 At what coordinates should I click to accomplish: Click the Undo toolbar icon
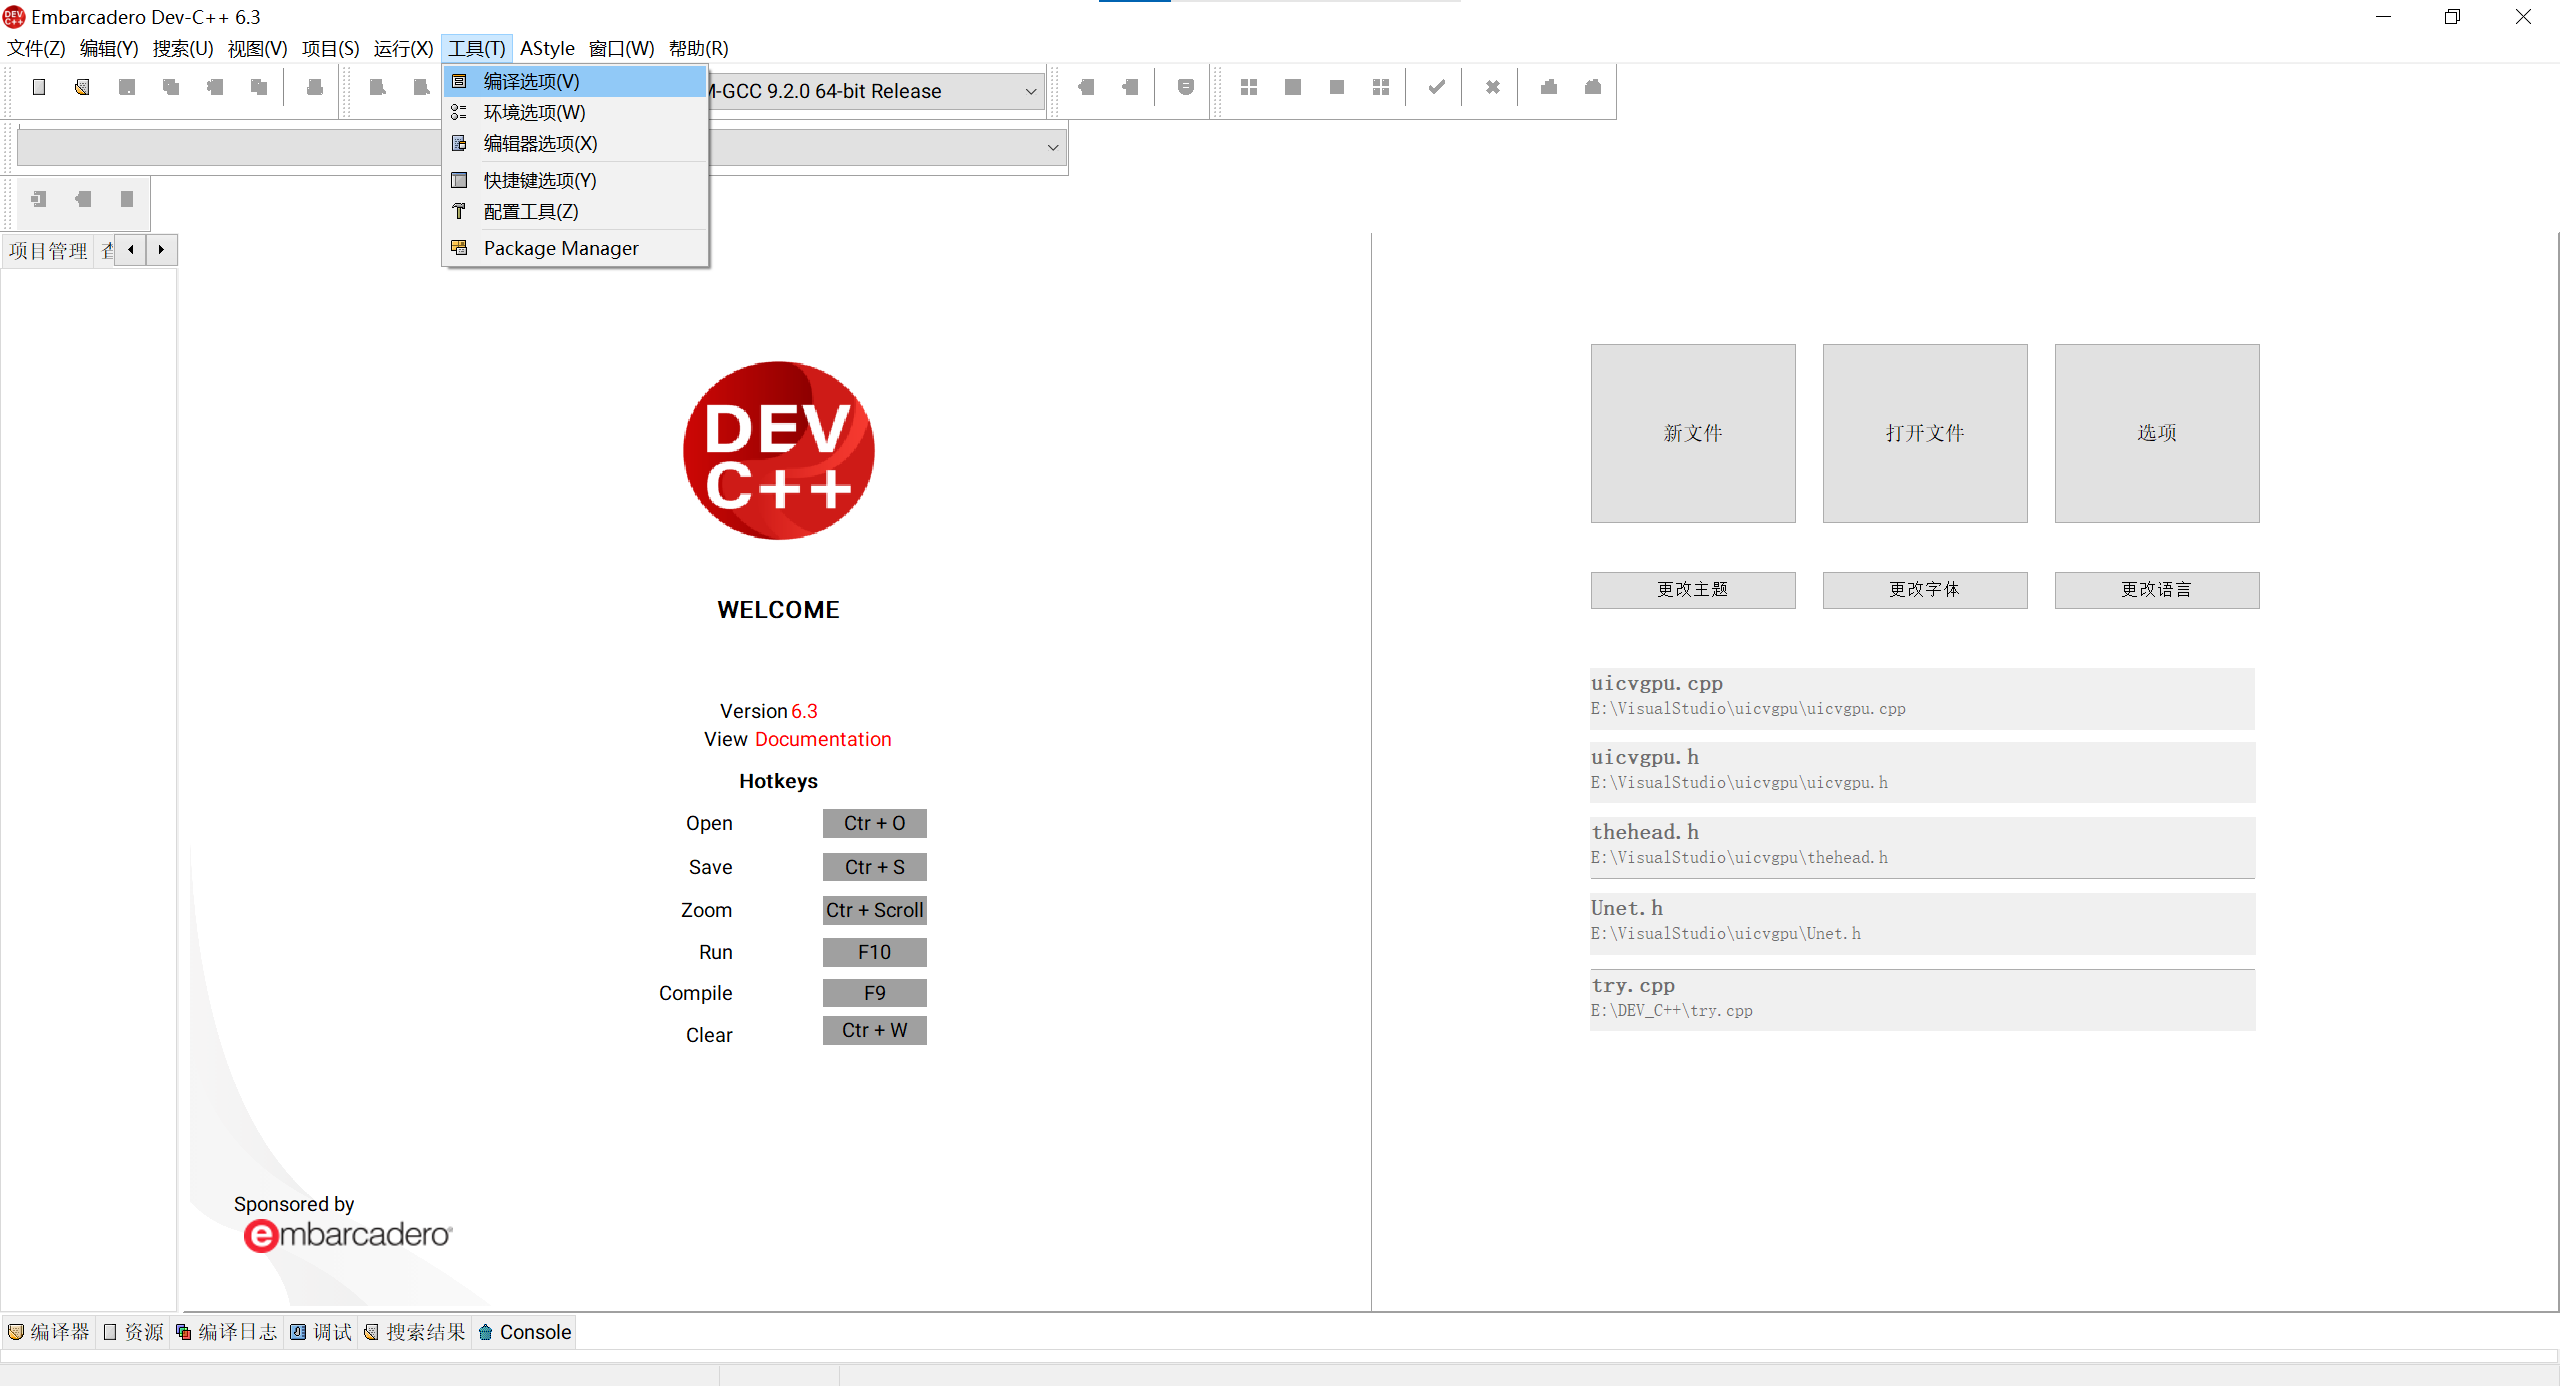(x=377, y=87)
